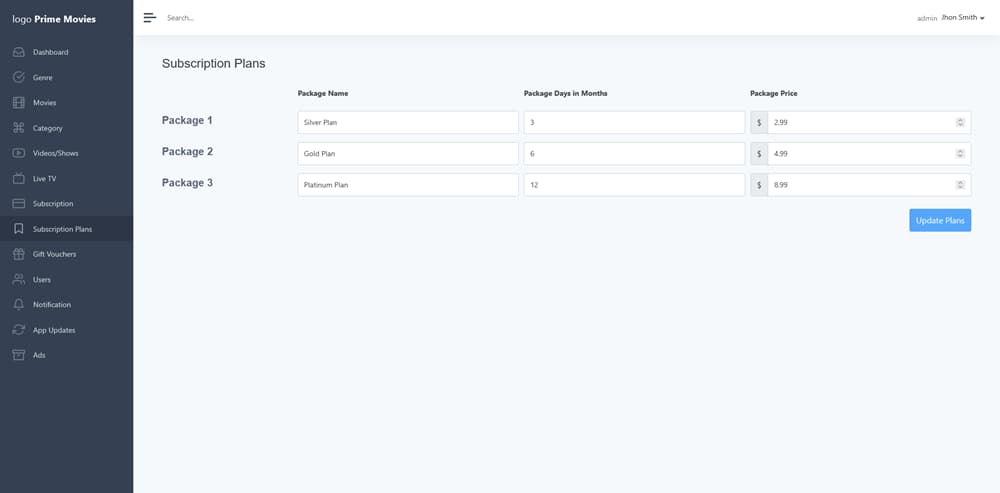Adjust the Package 3 price stepper
Image resolution: width=1000 pixels, height=493 pixels.
click(960, 185)
